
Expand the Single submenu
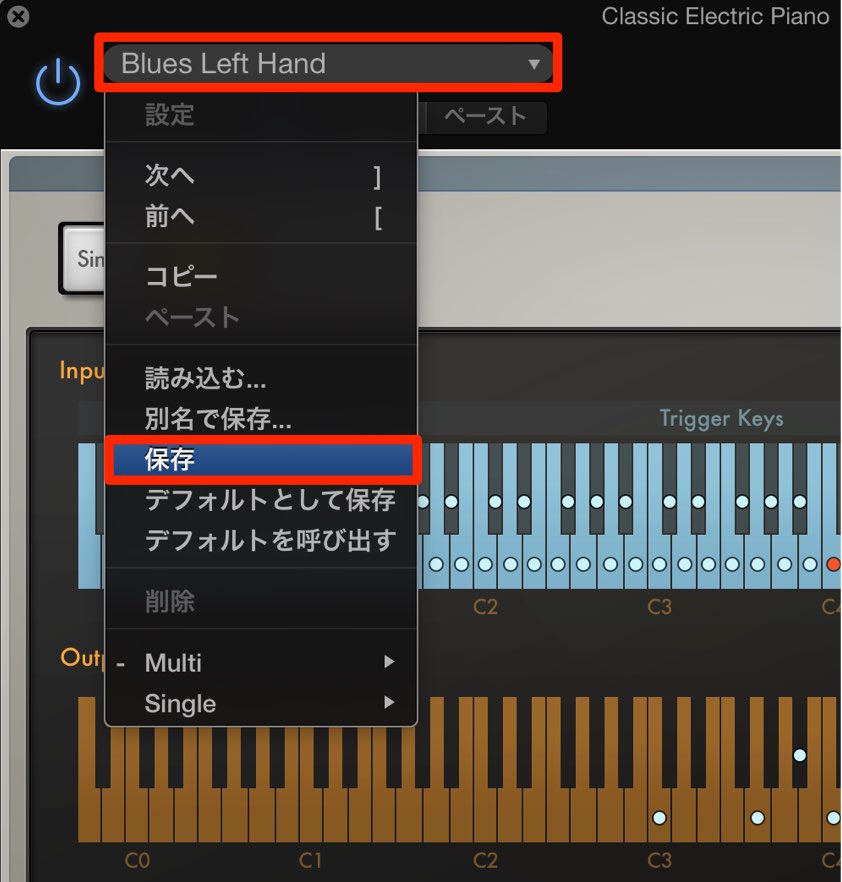[x=262, y=703]
